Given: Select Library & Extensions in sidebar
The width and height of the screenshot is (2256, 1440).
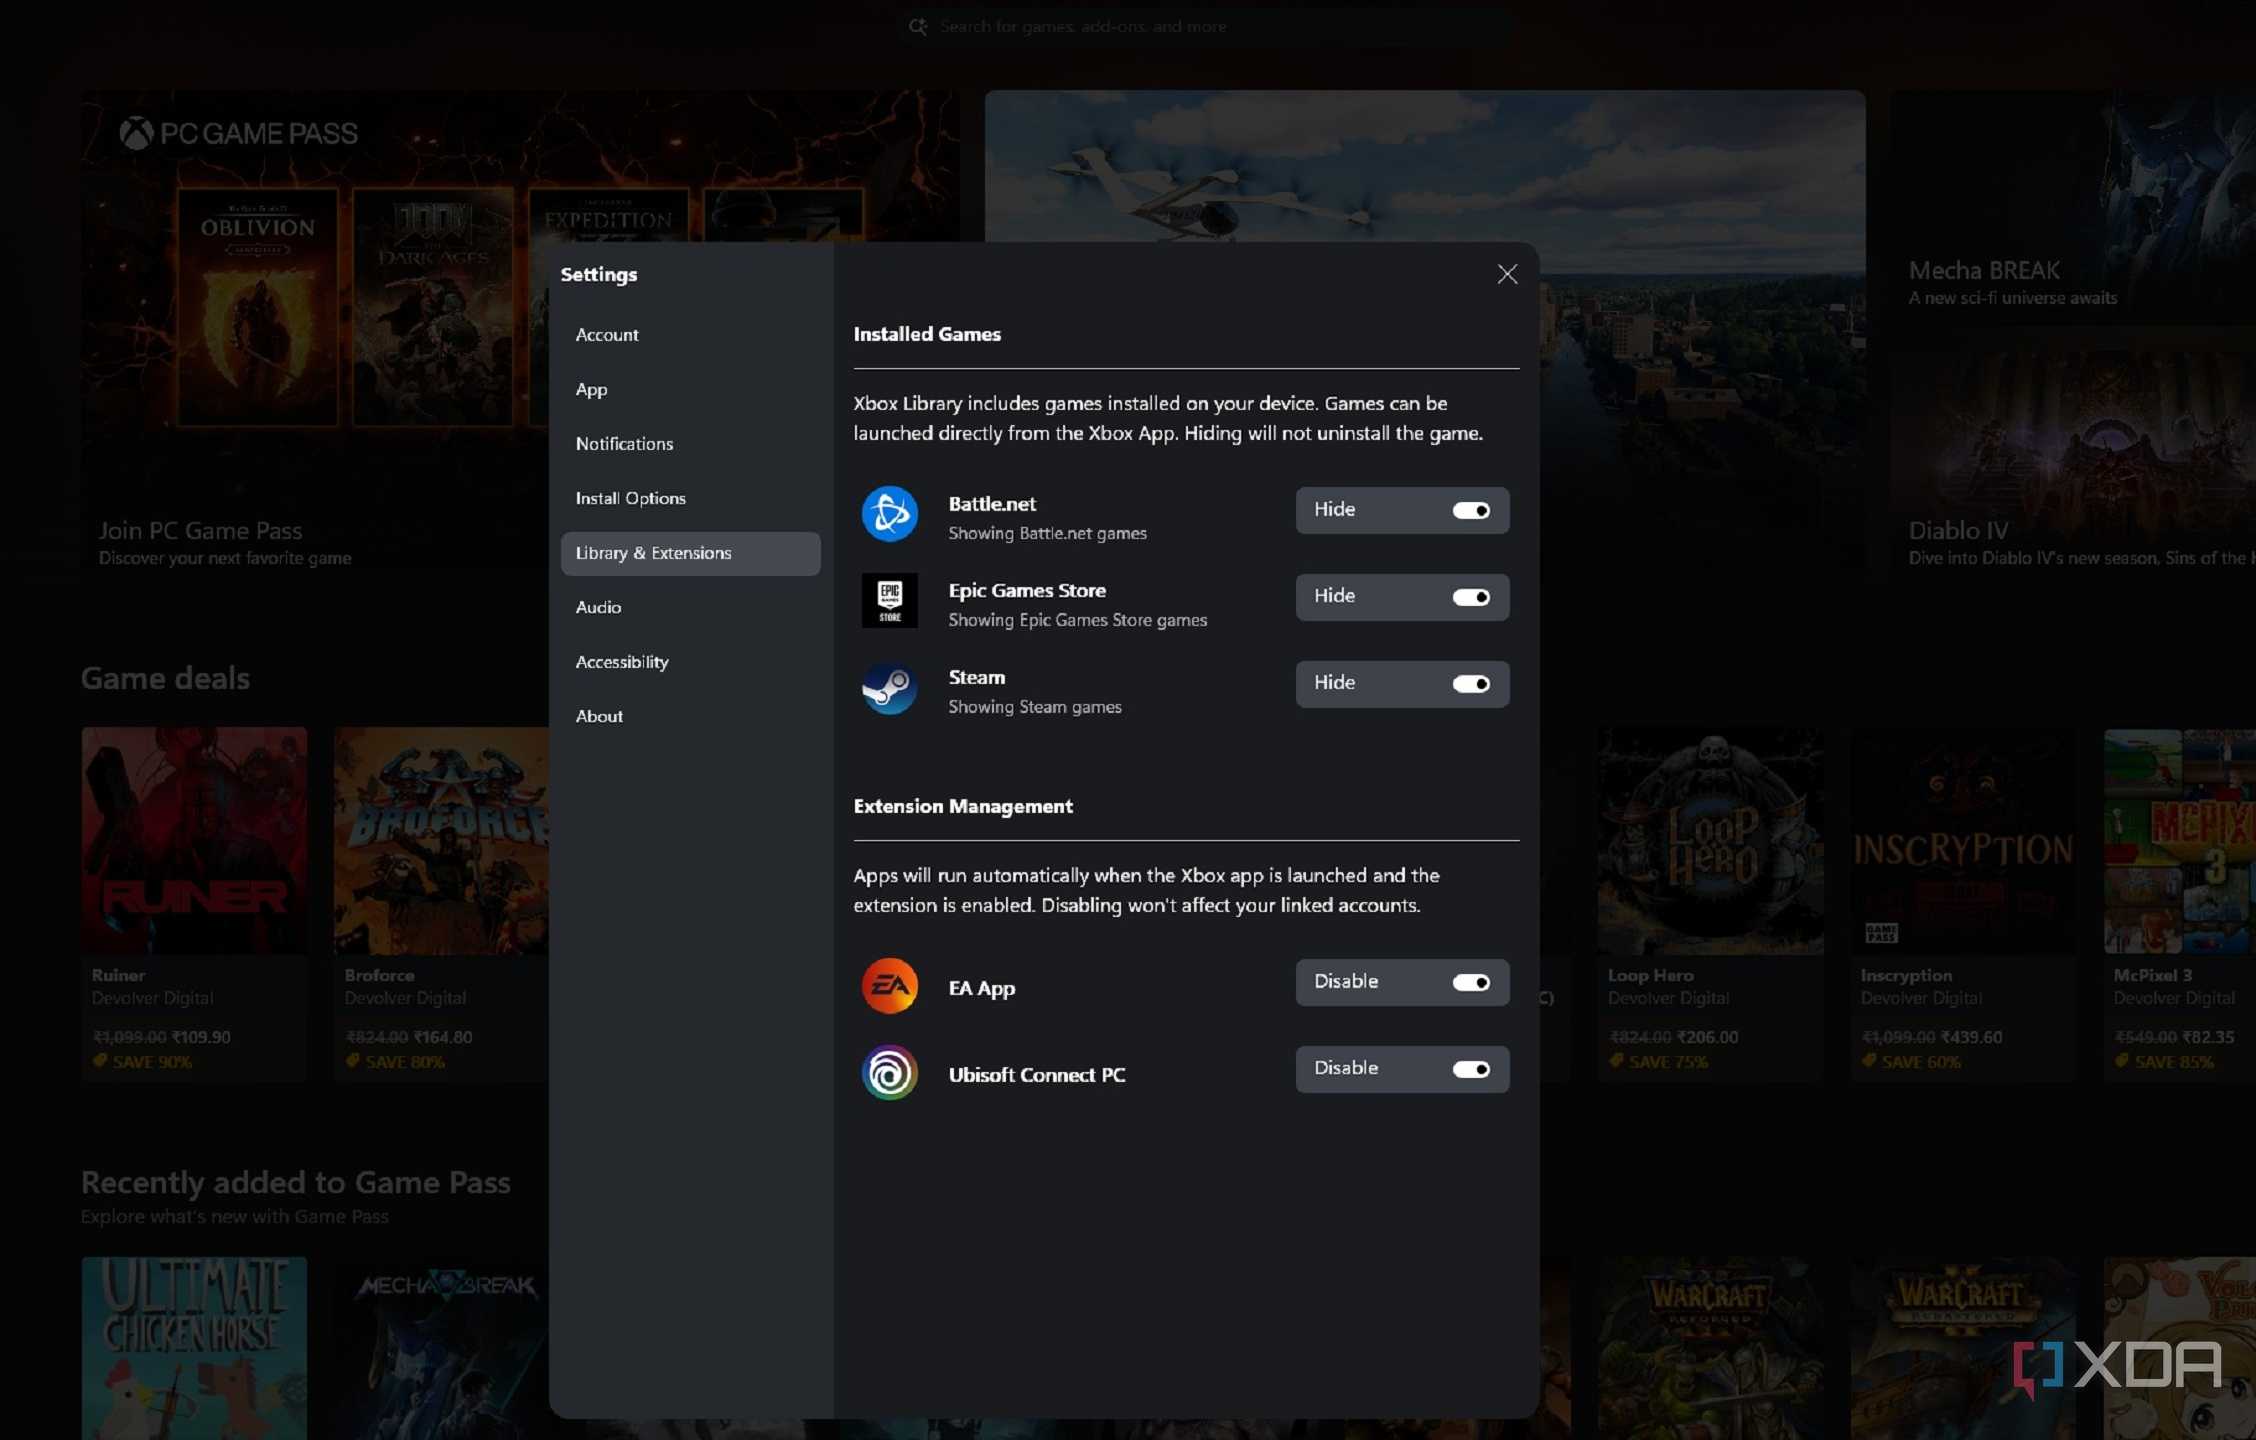Looking at the screenshot, I should (690, 553).
